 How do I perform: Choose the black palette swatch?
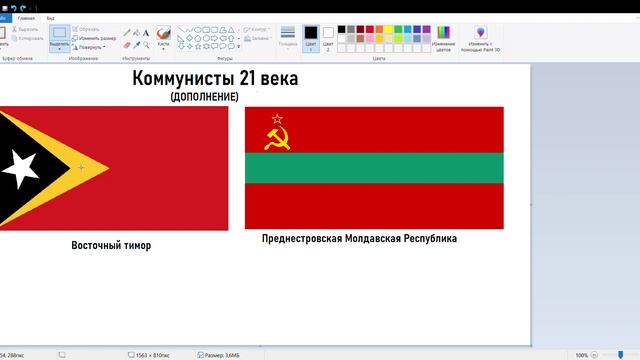[x=342, y=29]
